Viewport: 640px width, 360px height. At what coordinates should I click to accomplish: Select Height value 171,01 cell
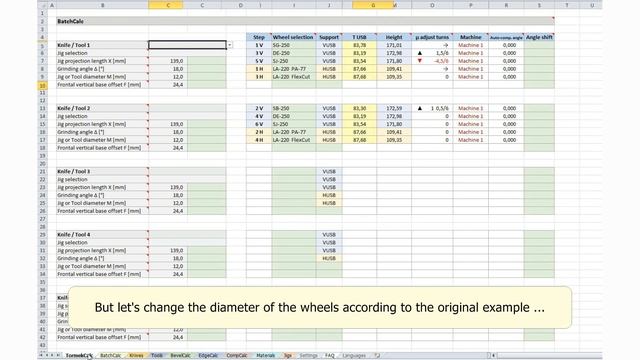[x=394, y=45]
